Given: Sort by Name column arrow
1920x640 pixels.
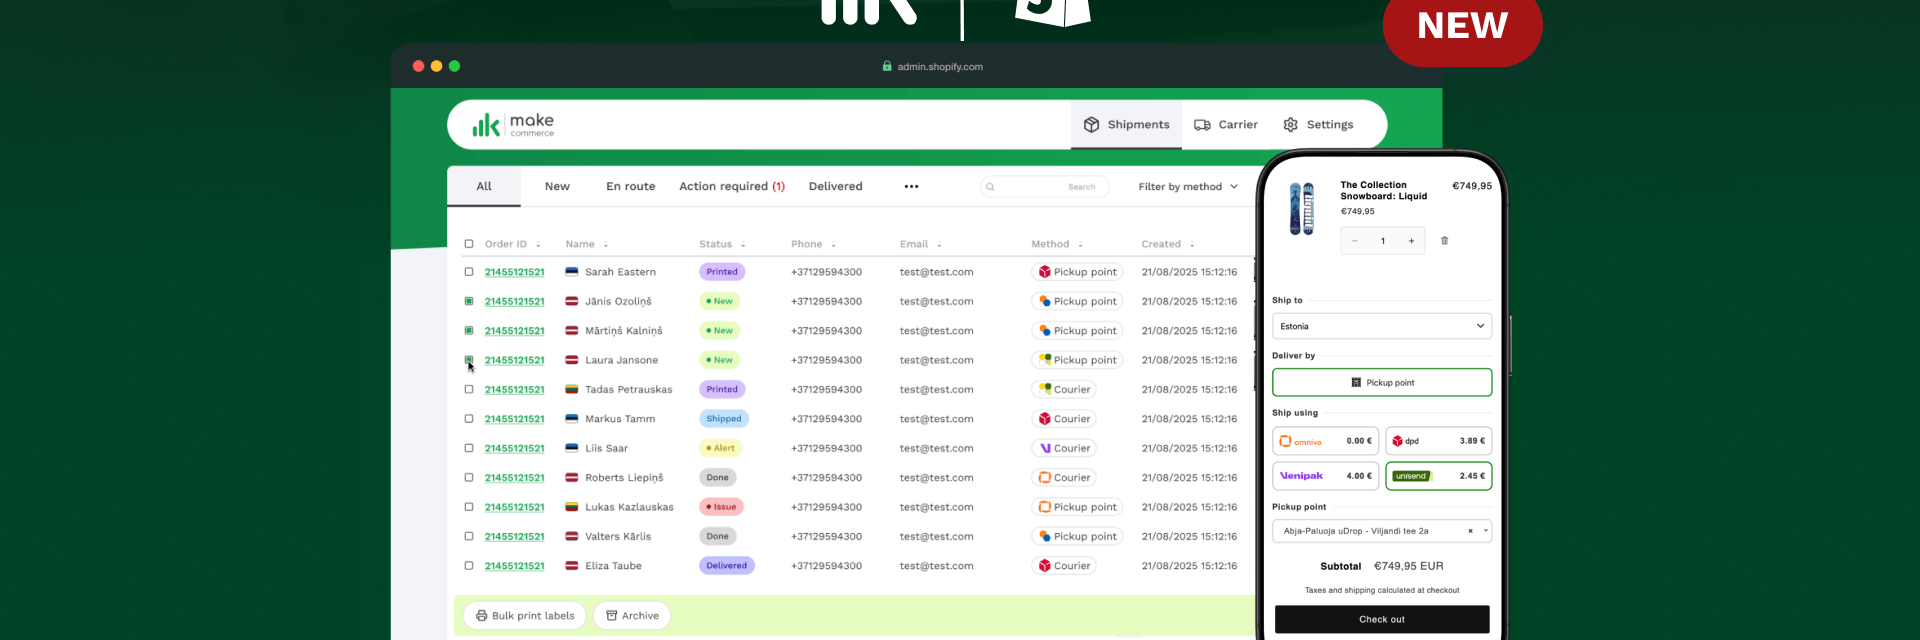Looking at the screenshot, I should pyautogui.click(x=606, y=245).
